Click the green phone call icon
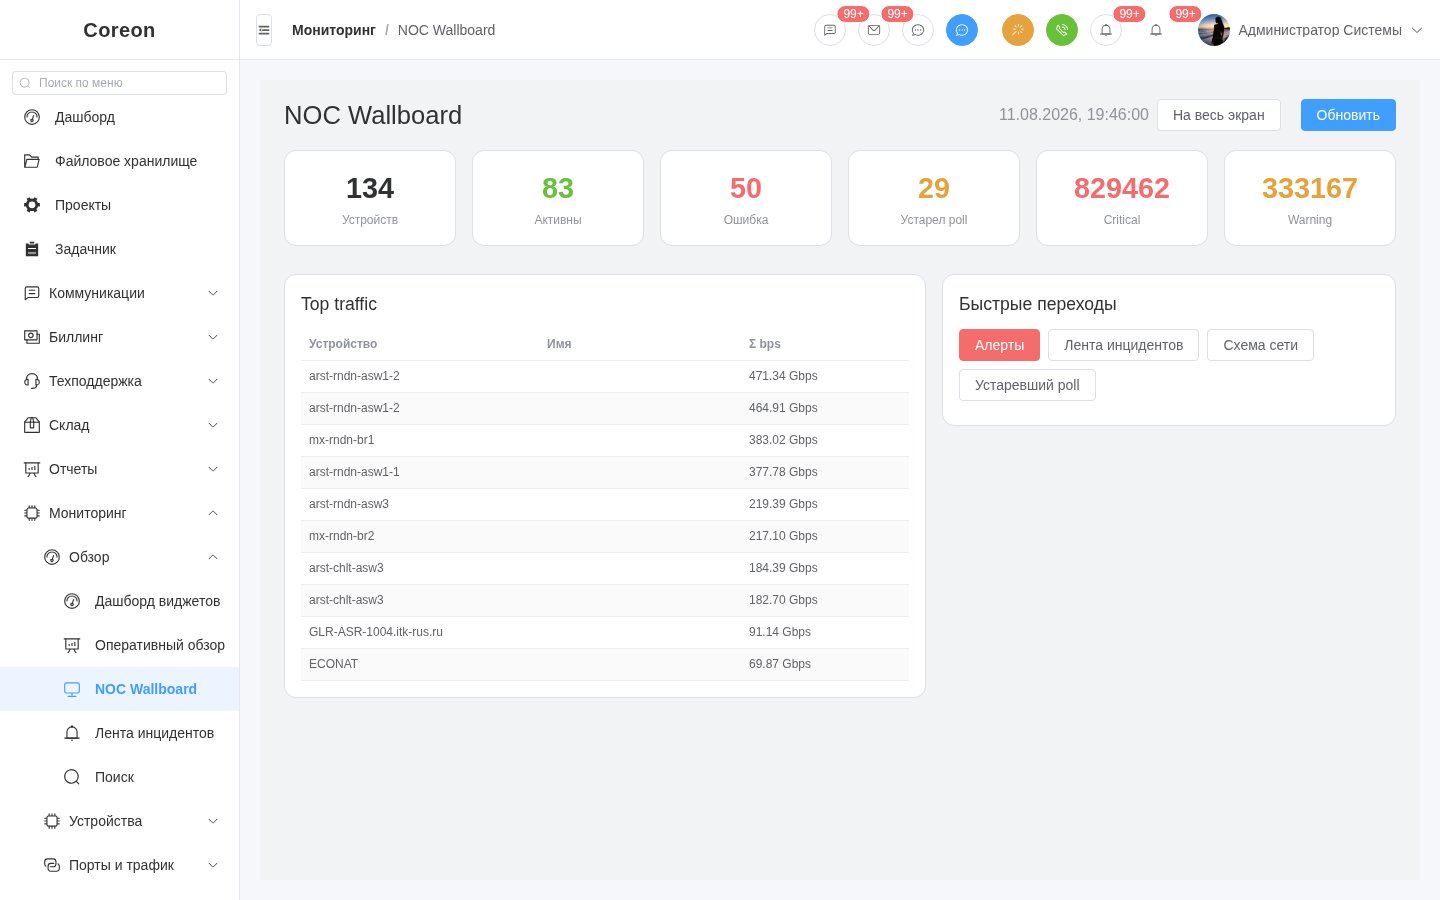 pyautogui.click(x=1062, y=30)
